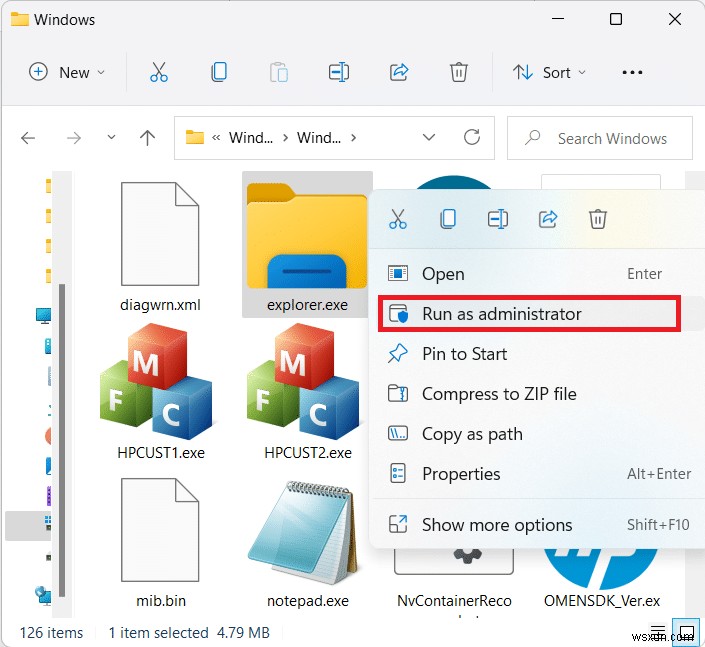The width and height of the screenshot is (705, 647).
Task: Maximize the Windows folder window
Action: (x=616, y=19)
